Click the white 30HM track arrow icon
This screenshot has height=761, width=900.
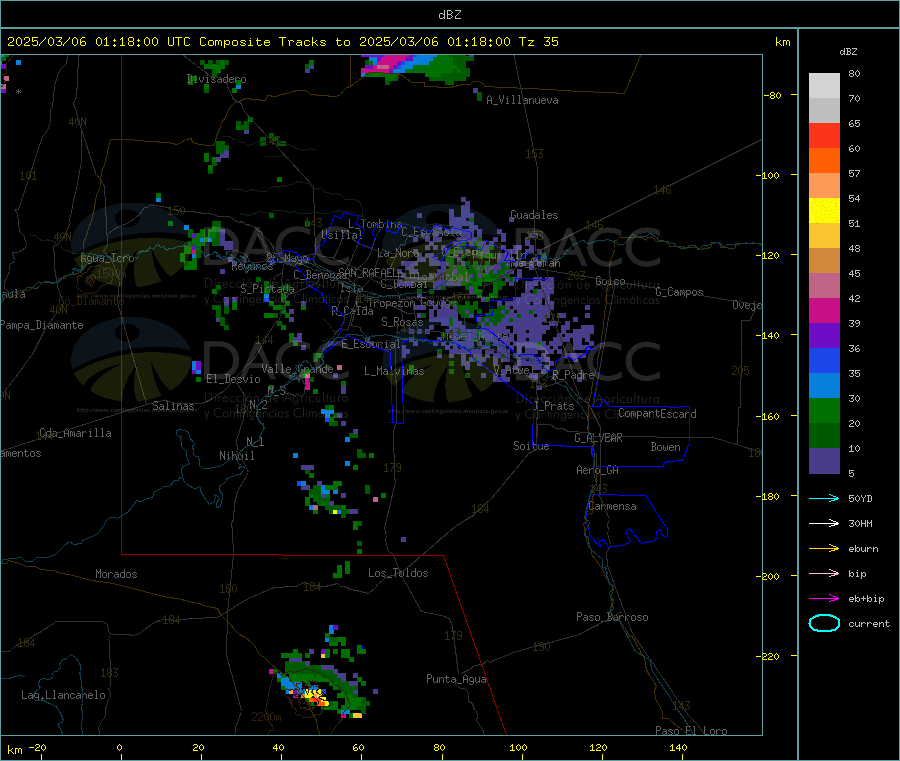coord(824,523)
